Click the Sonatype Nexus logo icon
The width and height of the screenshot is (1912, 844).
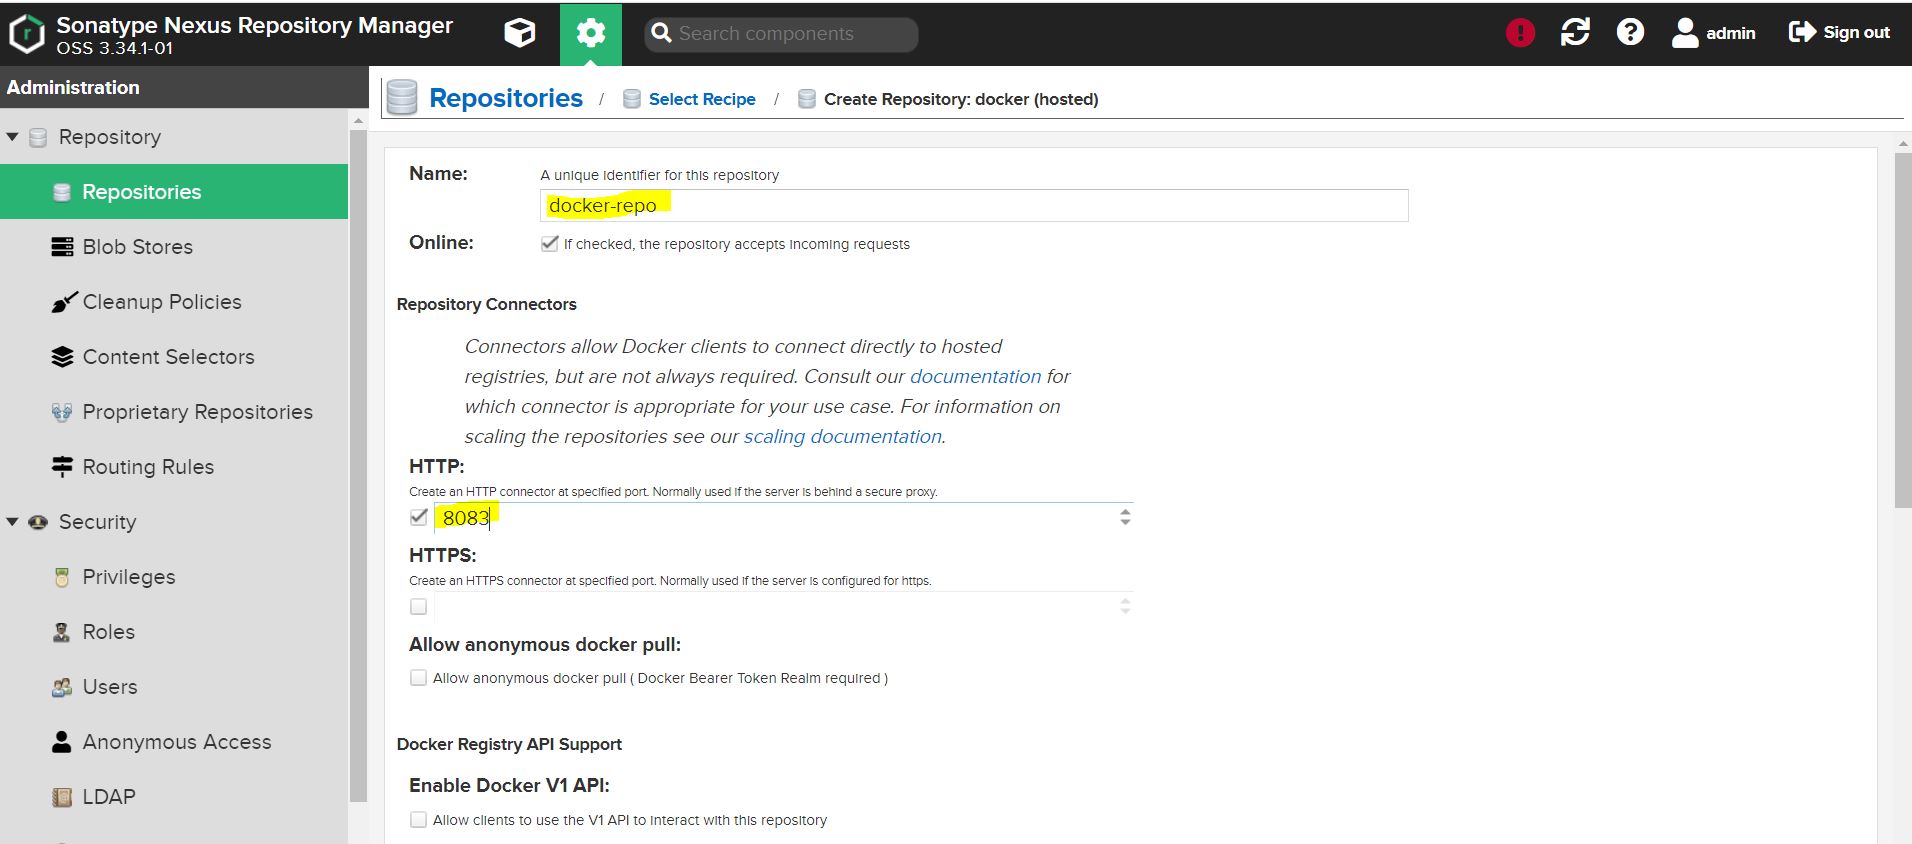27,33
